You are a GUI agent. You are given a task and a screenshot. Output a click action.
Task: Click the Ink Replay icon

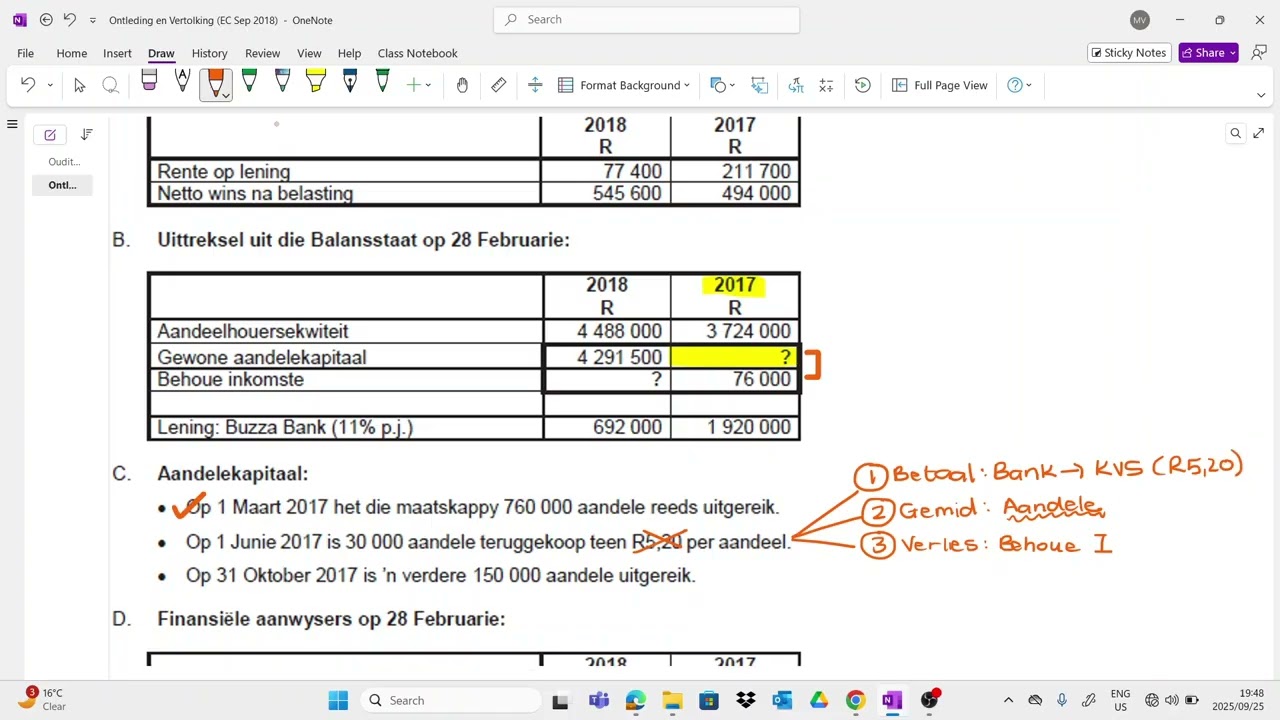[x=863, y=86]
